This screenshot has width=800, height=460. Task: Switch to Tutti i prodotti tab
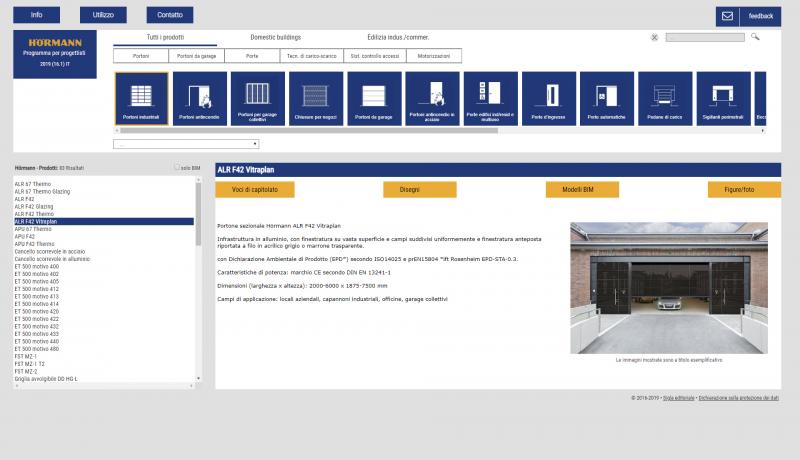(x=165, y=37)
